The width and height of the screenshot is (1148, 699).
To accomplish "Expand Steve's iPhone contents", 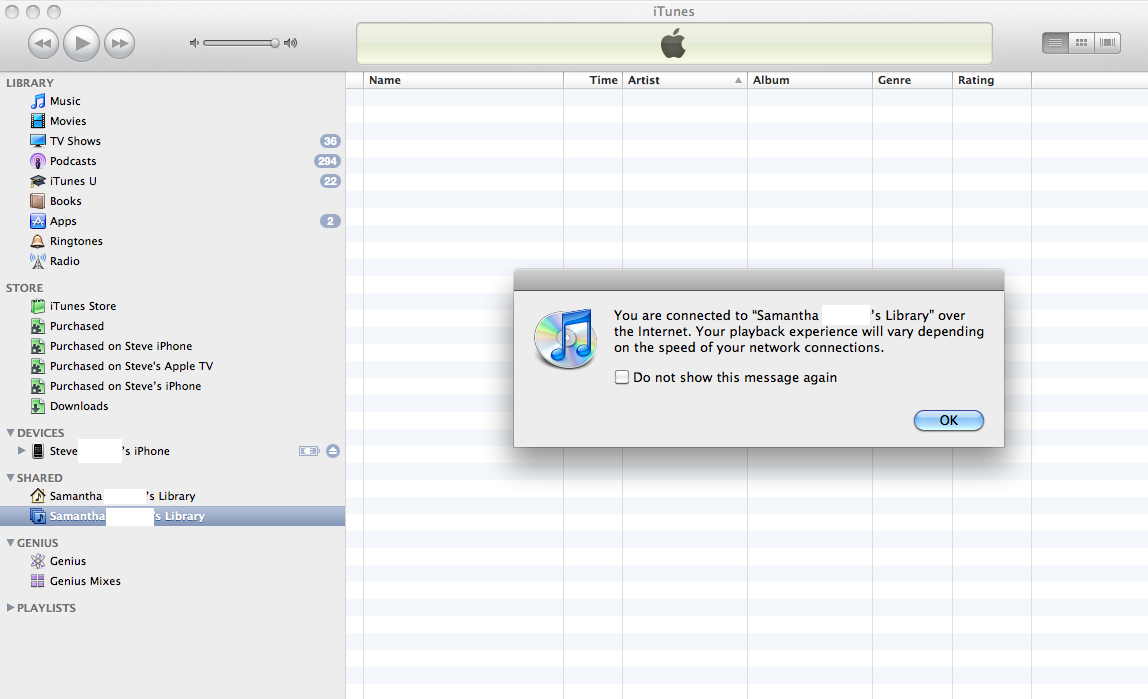I will (x=21, y=450).
